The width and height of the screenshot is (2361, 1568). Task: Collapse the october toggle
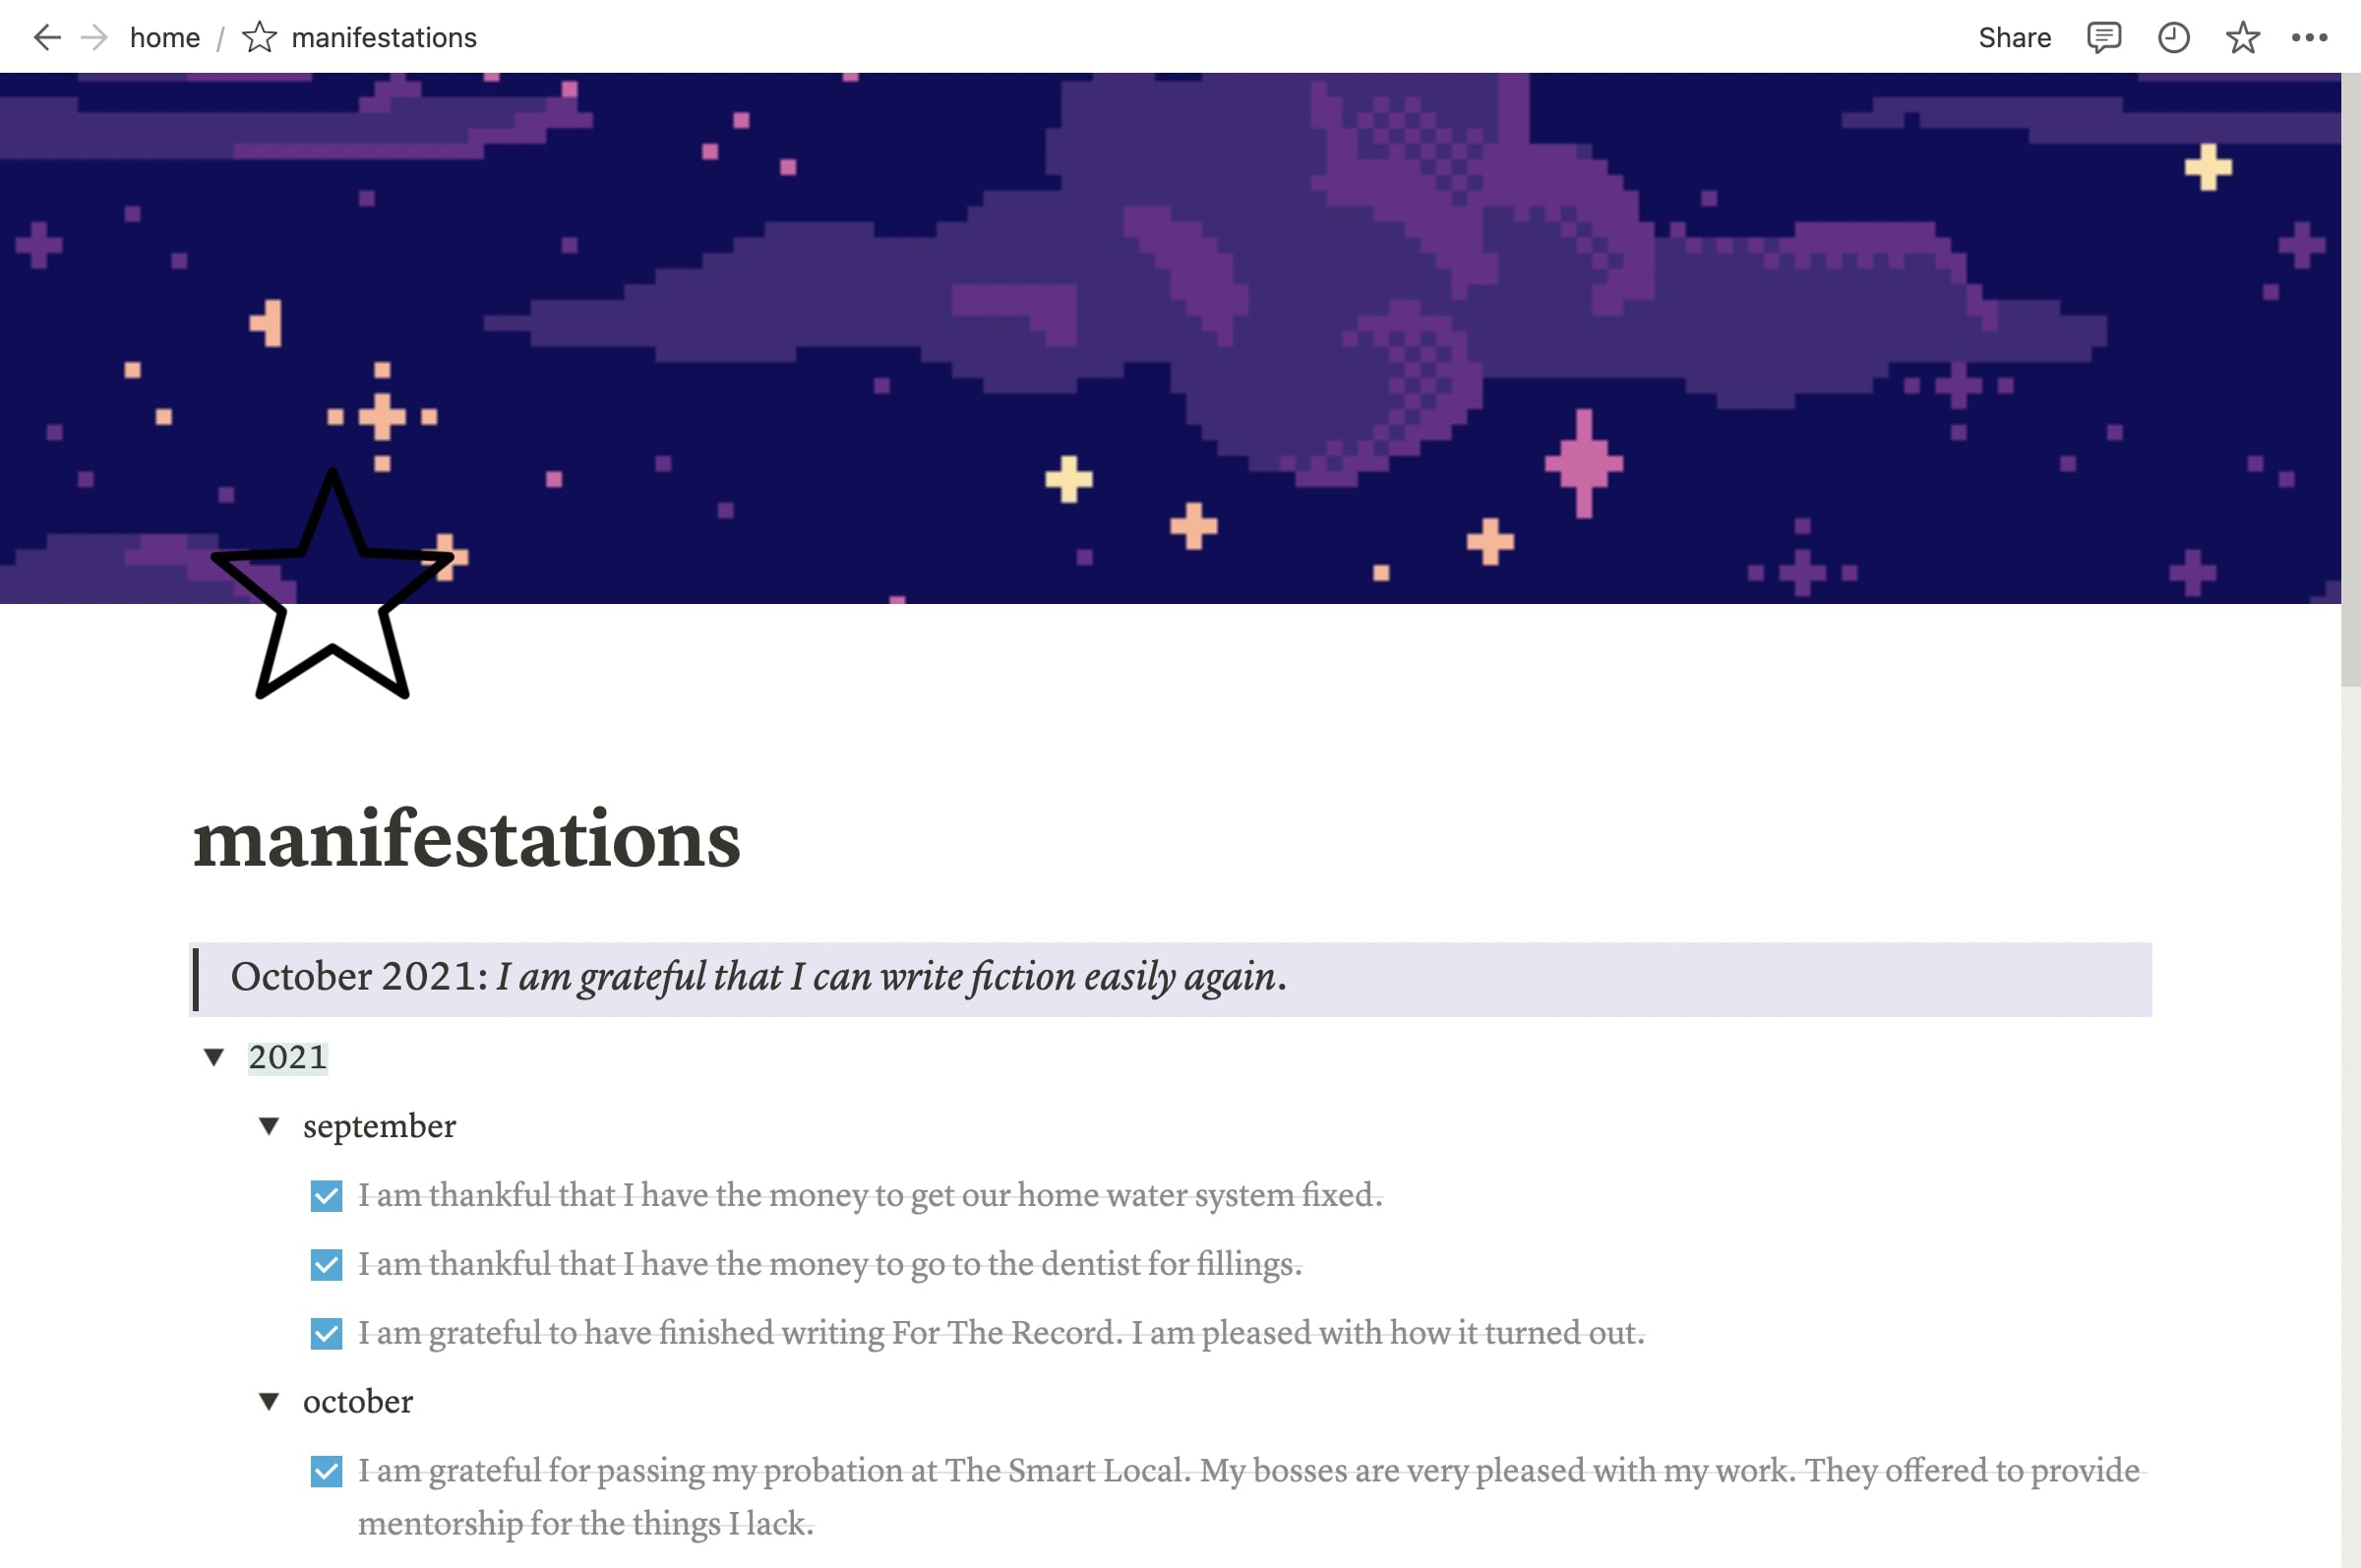[x=269, y=1402]
